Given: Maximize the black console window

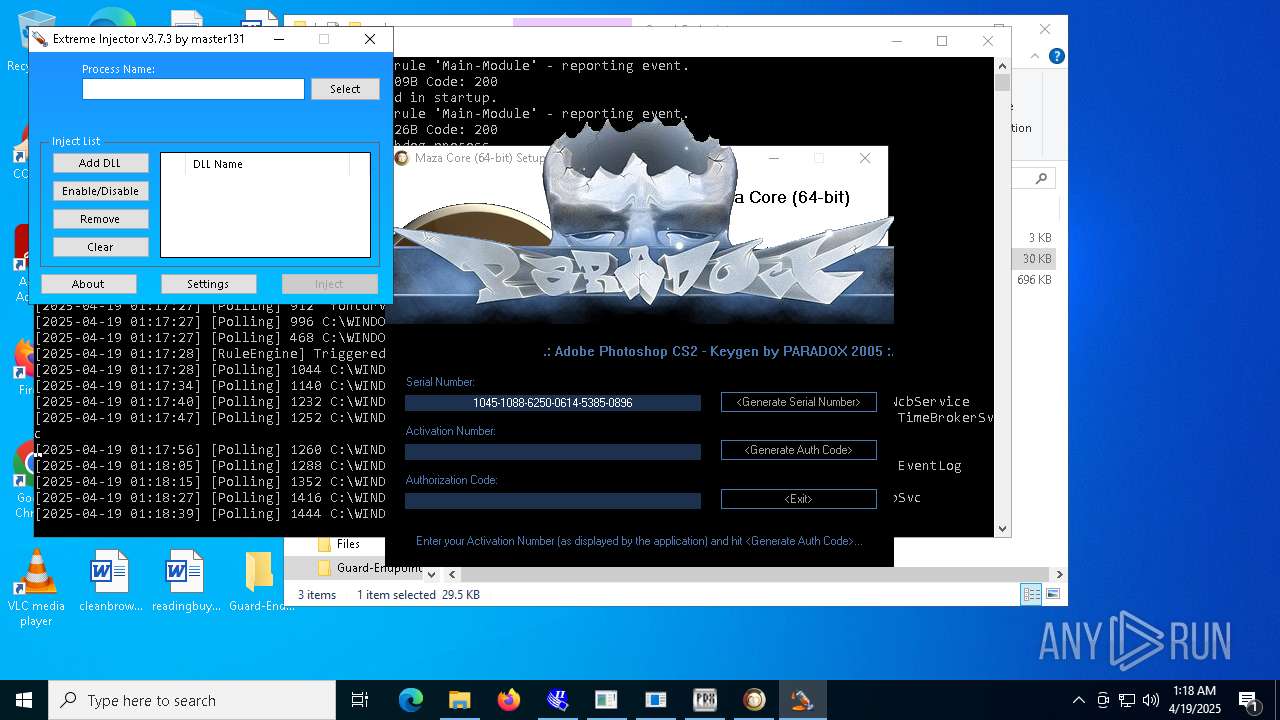Looking at the screenshot, I should 942,41.
